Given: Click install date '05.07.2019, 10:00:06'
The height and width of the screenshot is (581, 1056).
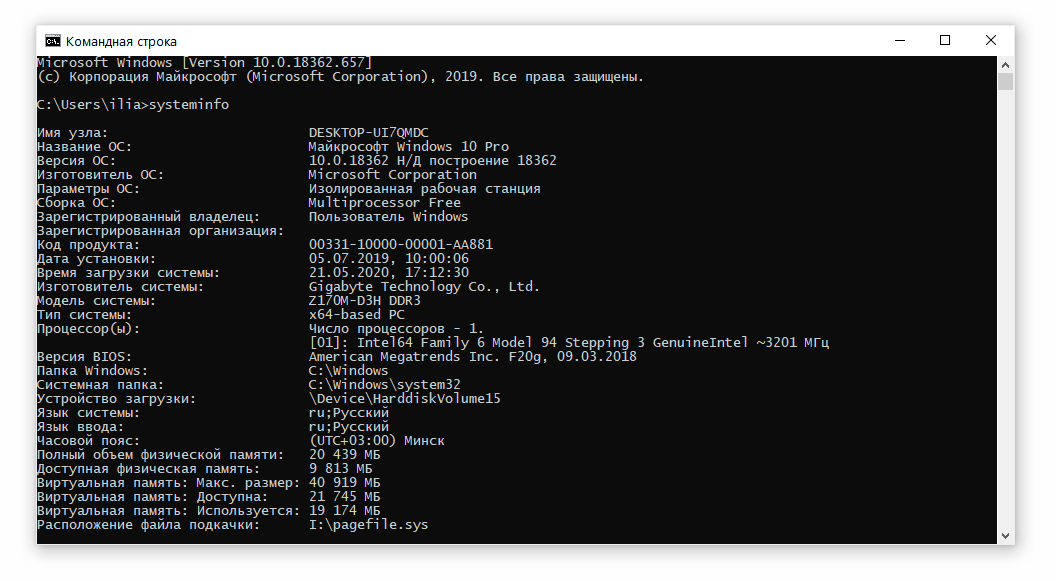Looking at the screenshot, I should coord(389,259).
